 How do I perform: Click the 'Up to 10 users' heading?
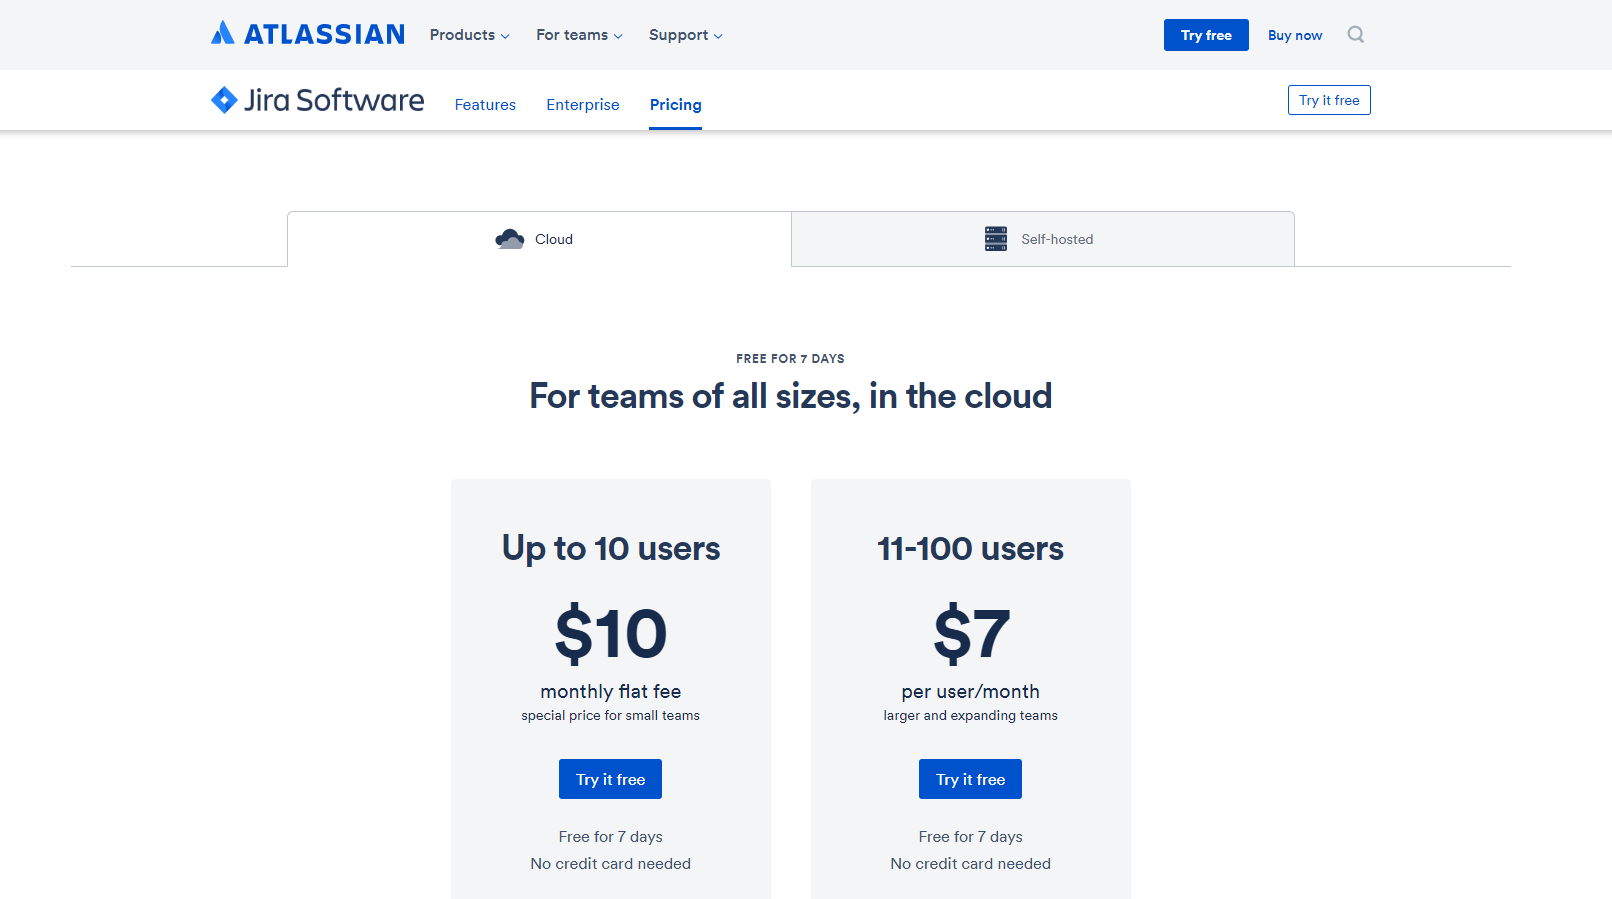[611, 549]
